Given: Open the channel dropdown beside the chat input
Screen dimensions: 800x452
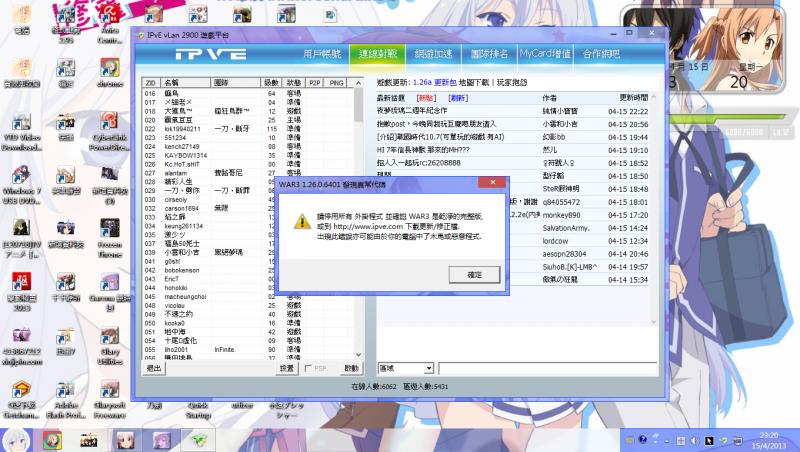Looking at the screenshot, I should [x=429, y=368].
